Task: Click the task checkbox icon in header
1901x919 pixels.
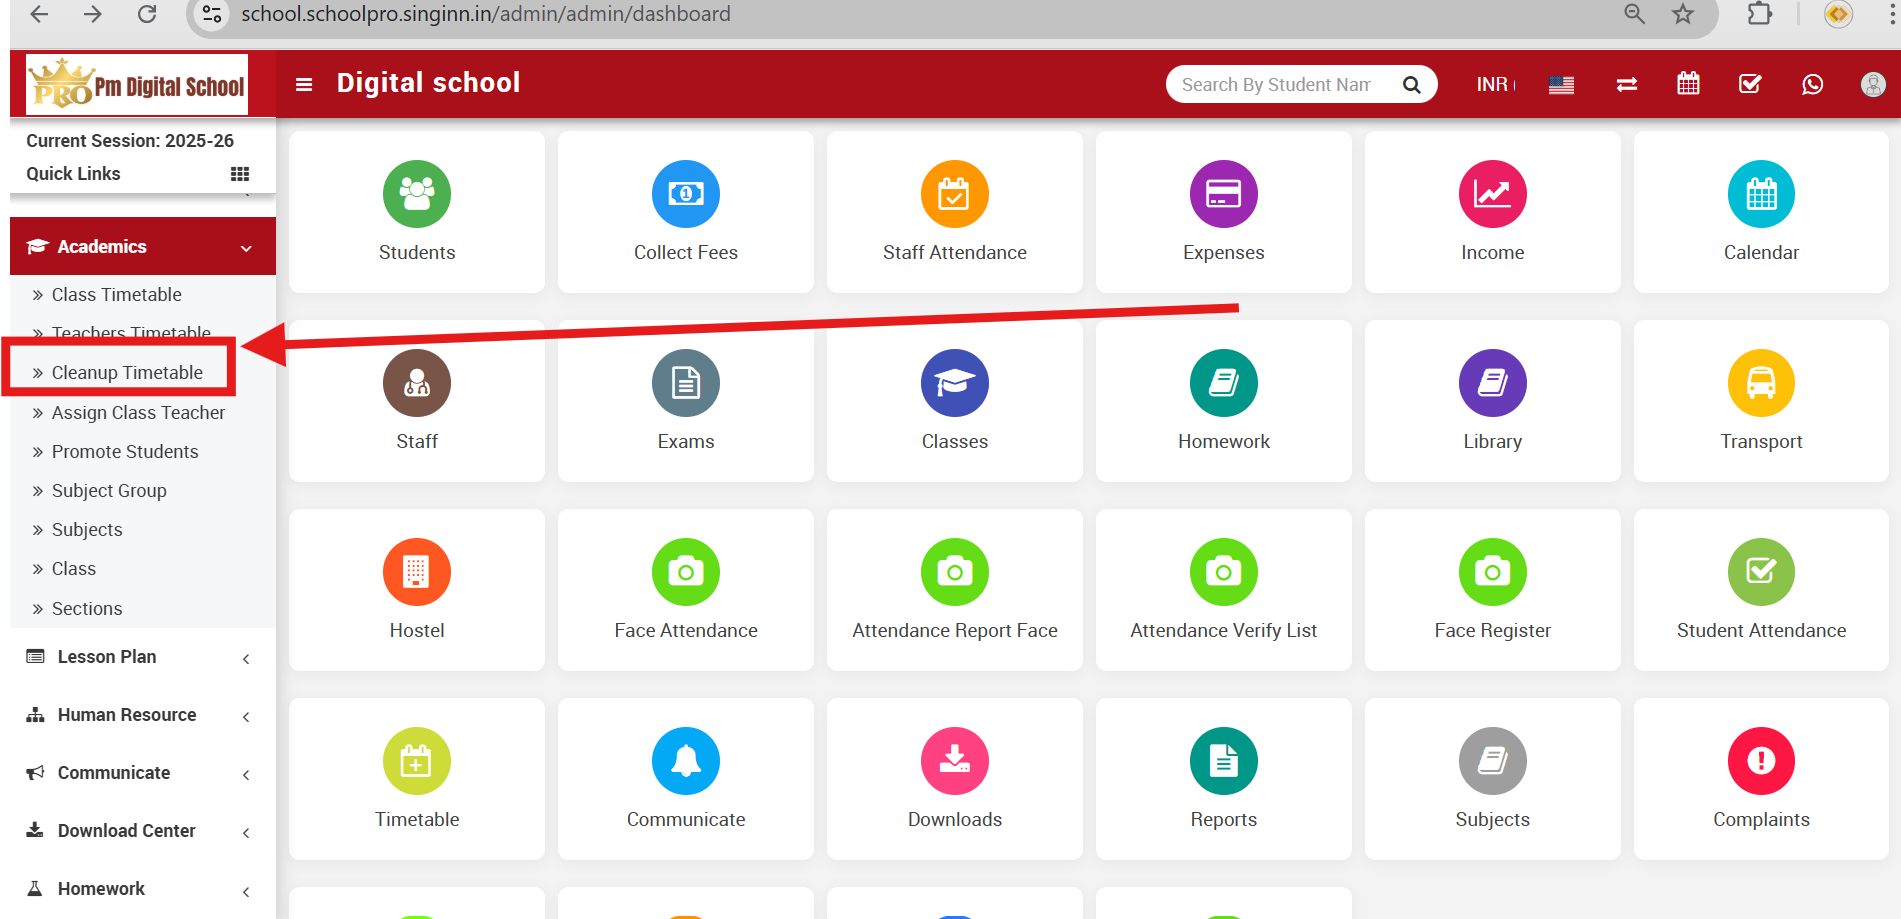Action: click(1749, 84)
